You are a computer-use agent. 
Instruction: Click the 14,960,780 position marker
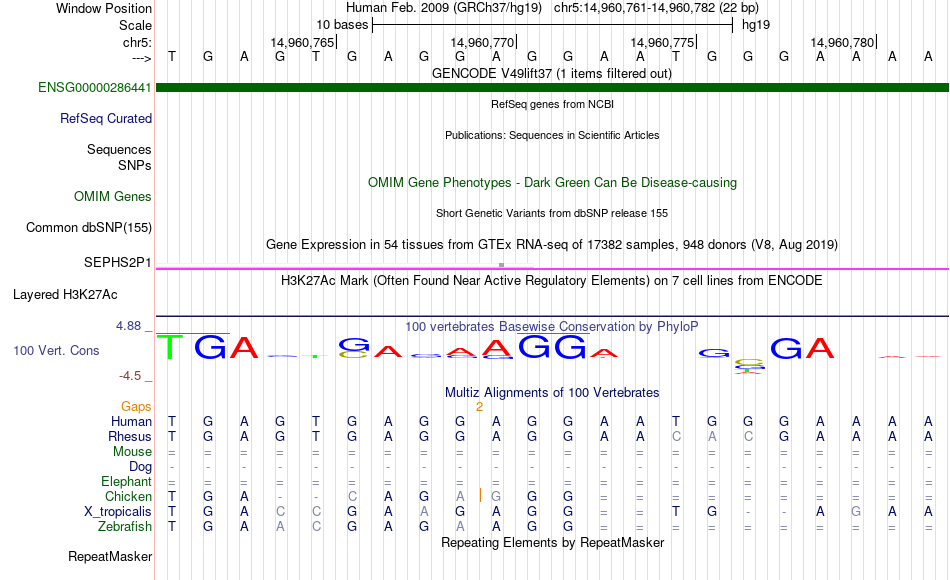pos(843,42)
